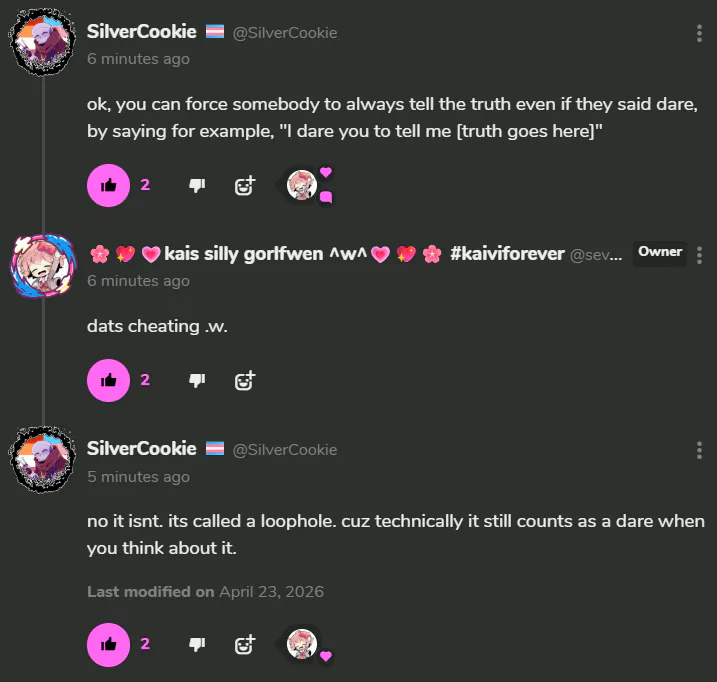The width and height of the screenshot is (717, 682).
Task: Like the loophole comment by SilverCookie
Action: click(109, 644)
